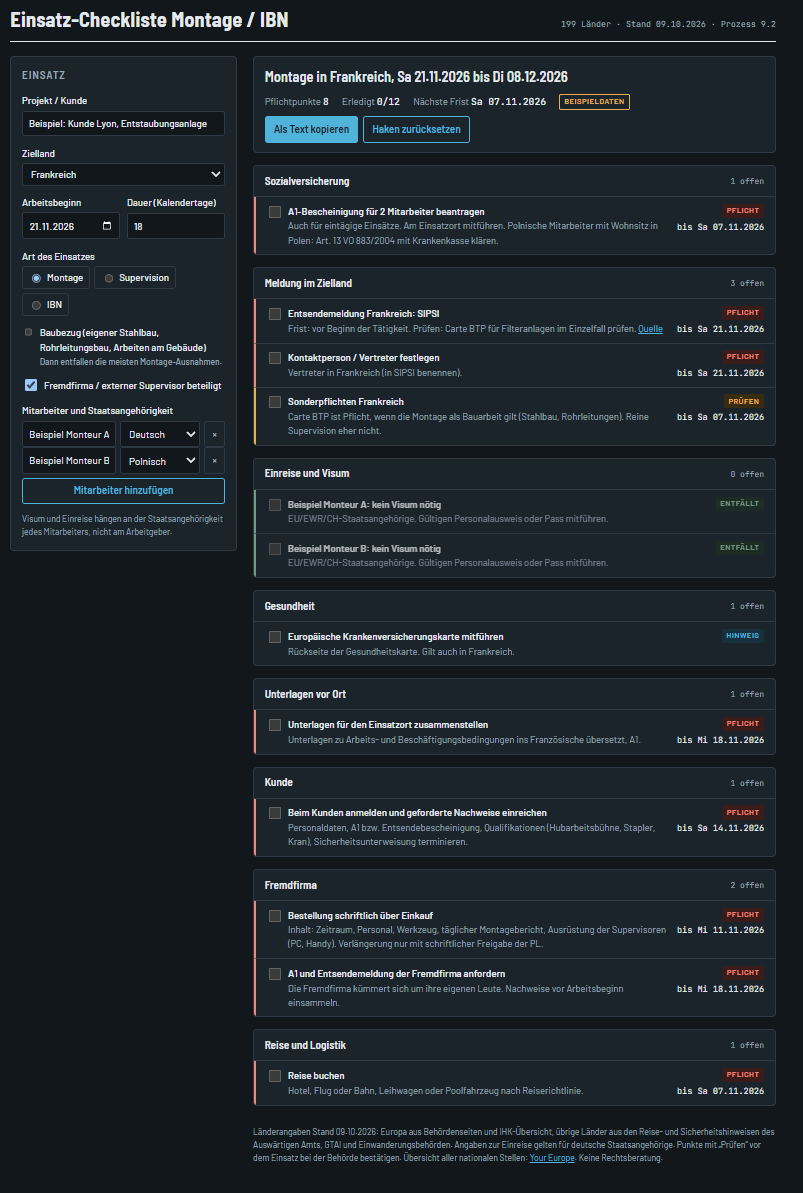Screen dimensions: 803x1193
Task: Check A1 und Entsendemeldung der Fremdfirma anfordern
Action: [x=275, y=974]
